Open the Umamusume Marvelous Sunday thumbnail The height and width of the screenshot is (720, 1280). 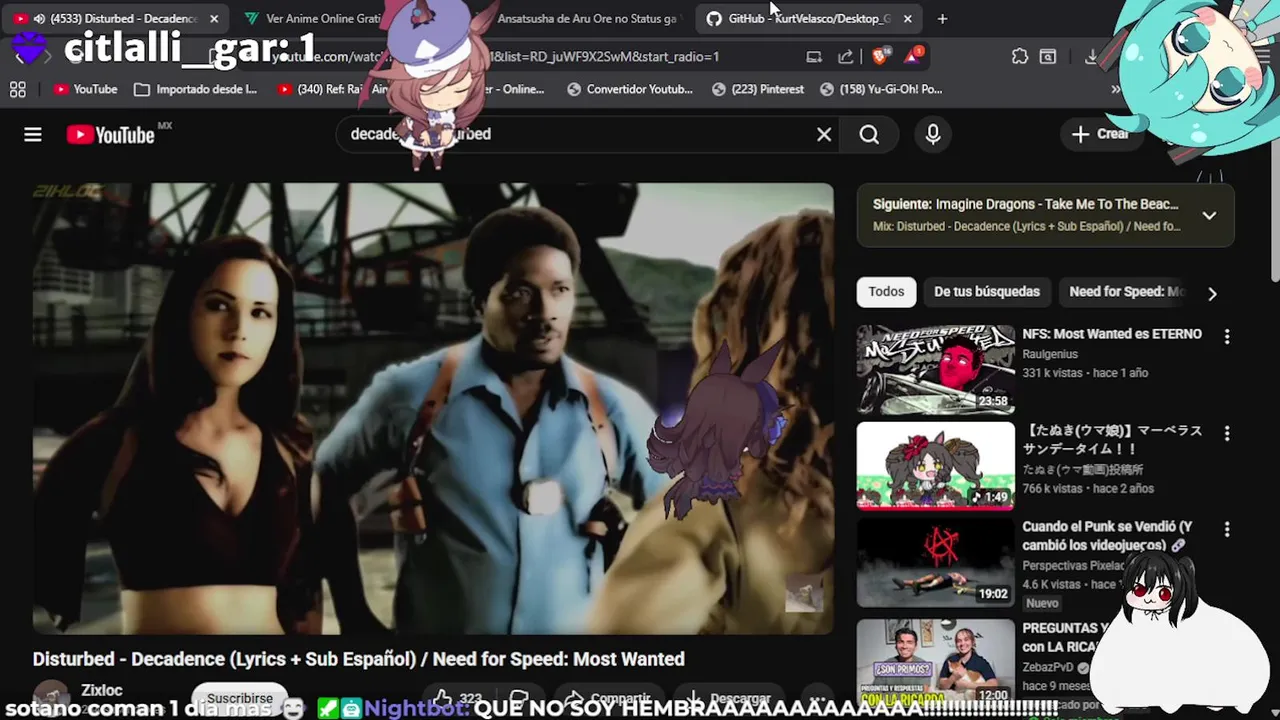(x=935, y=466)
